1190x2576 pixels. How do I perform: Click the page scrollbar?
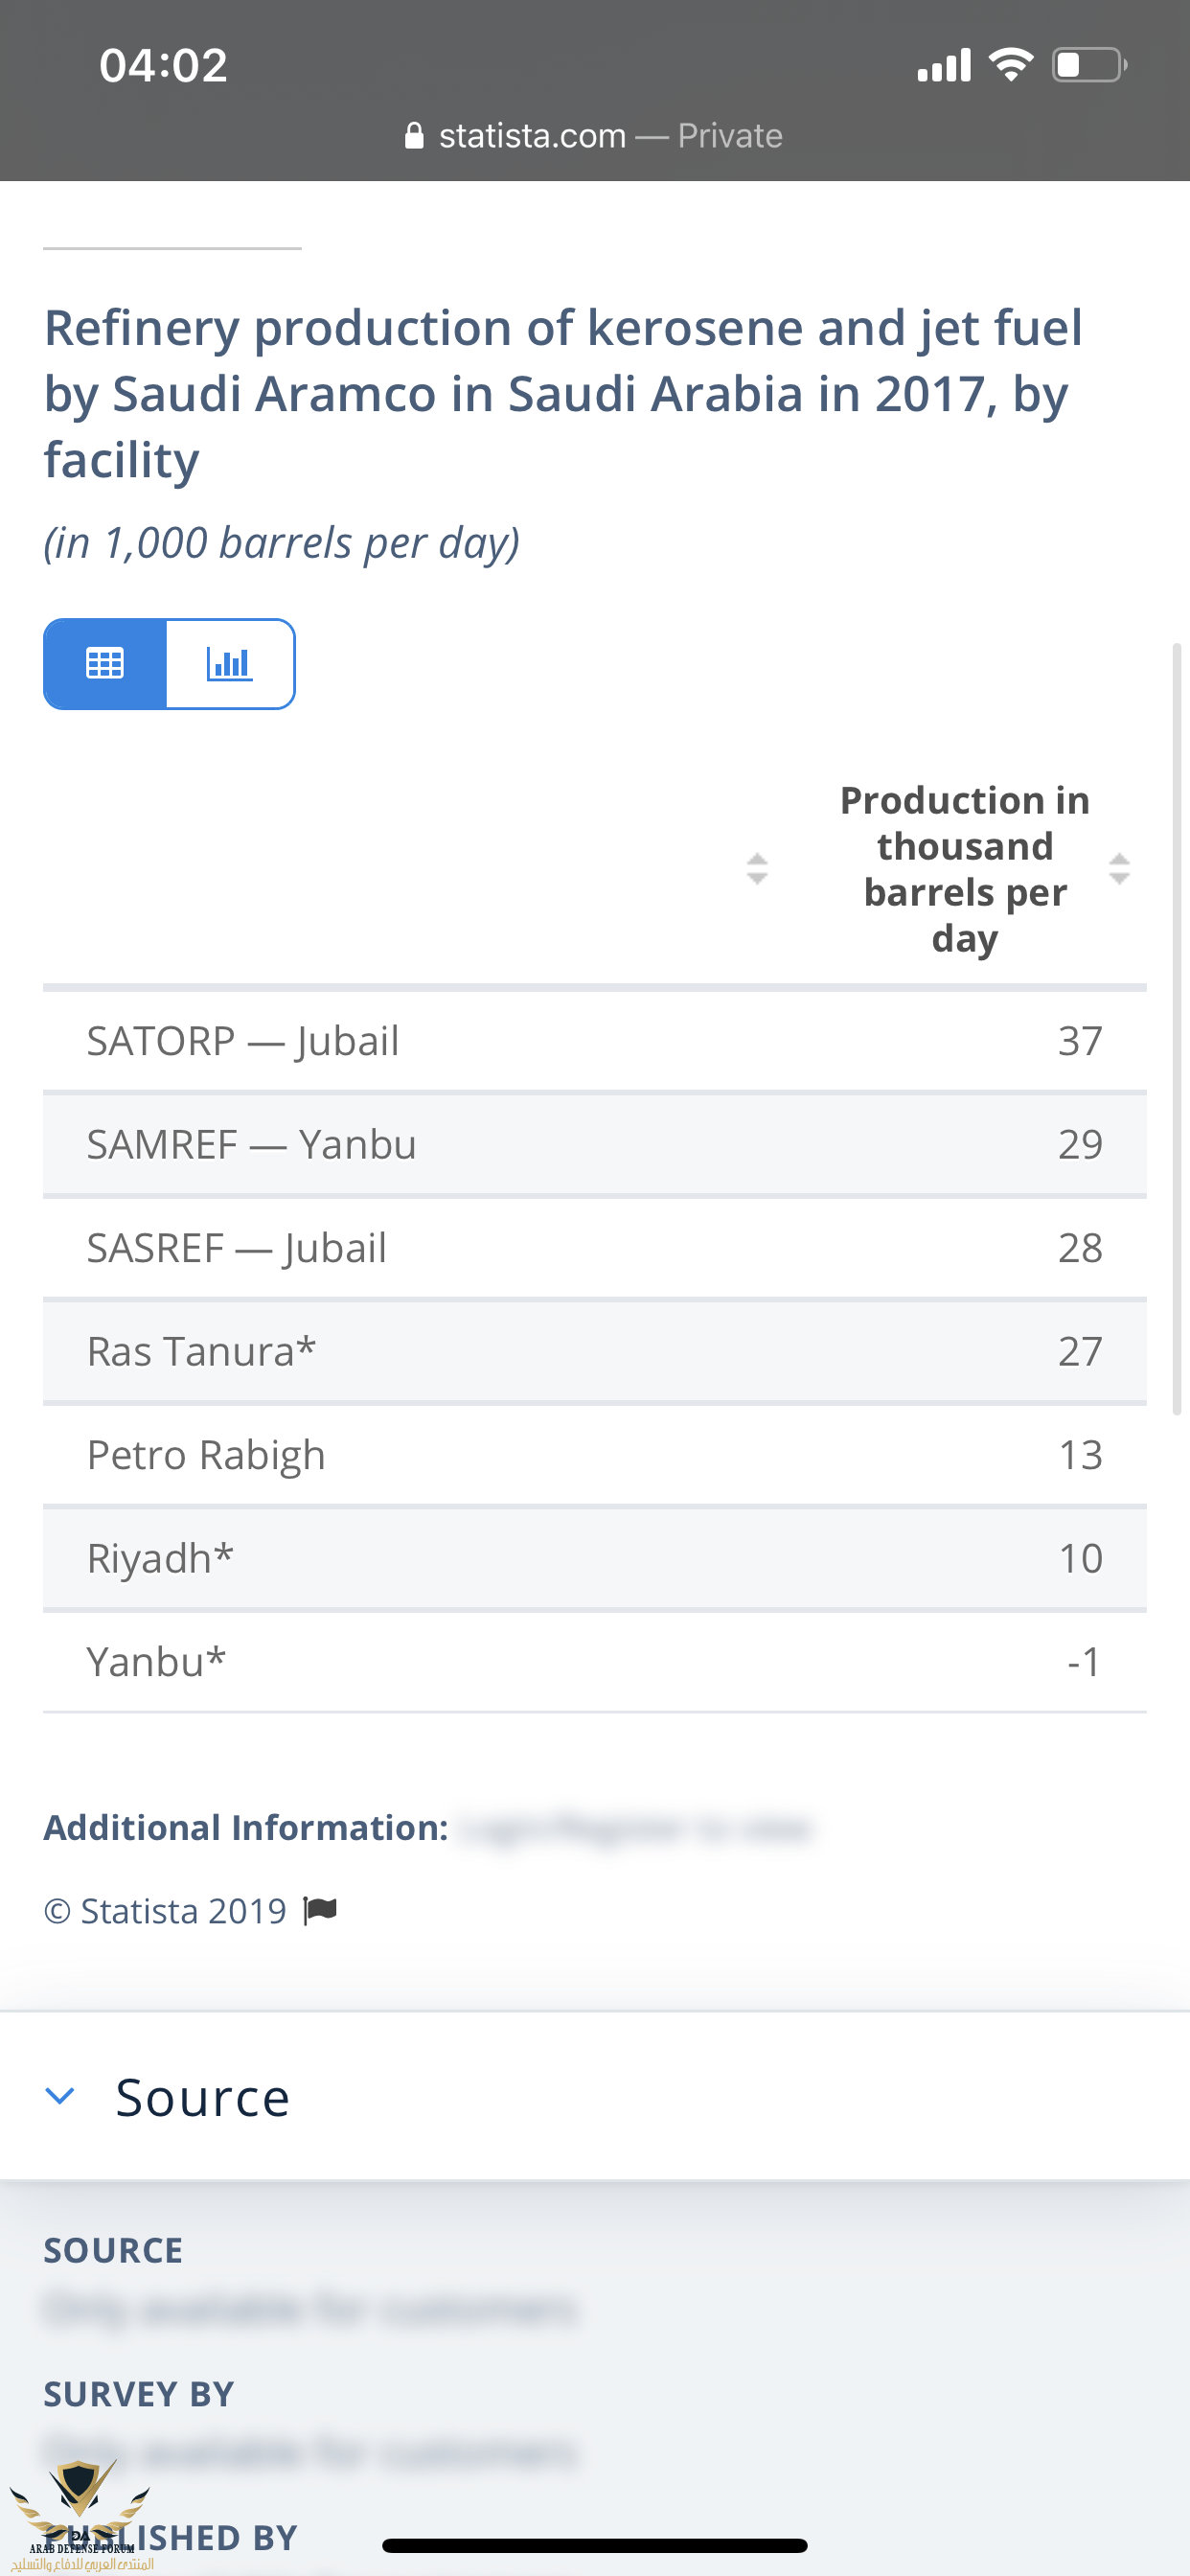pyautogui.click(x=1177, y=1030)
